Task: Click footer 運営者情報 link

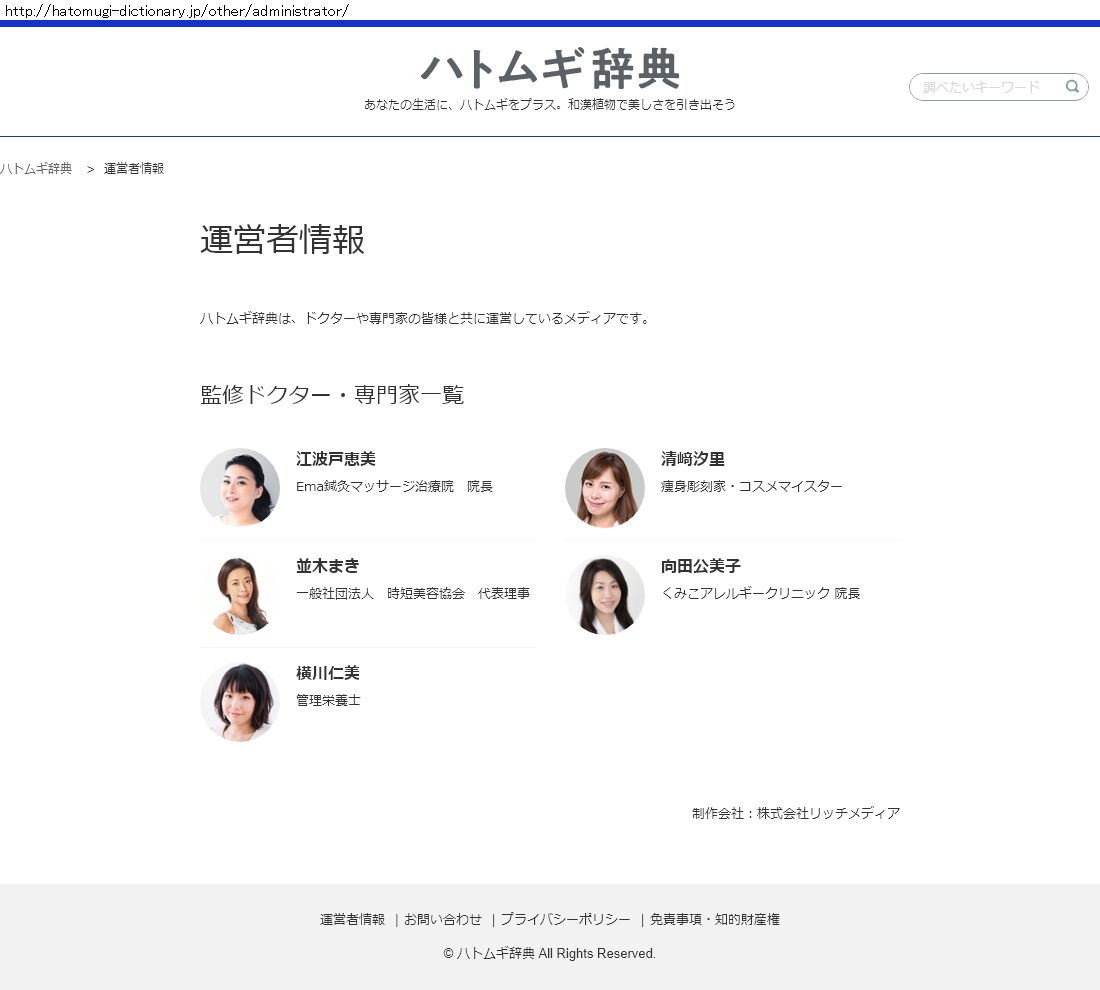Action: pyautogui.click(x=352, y=919)
